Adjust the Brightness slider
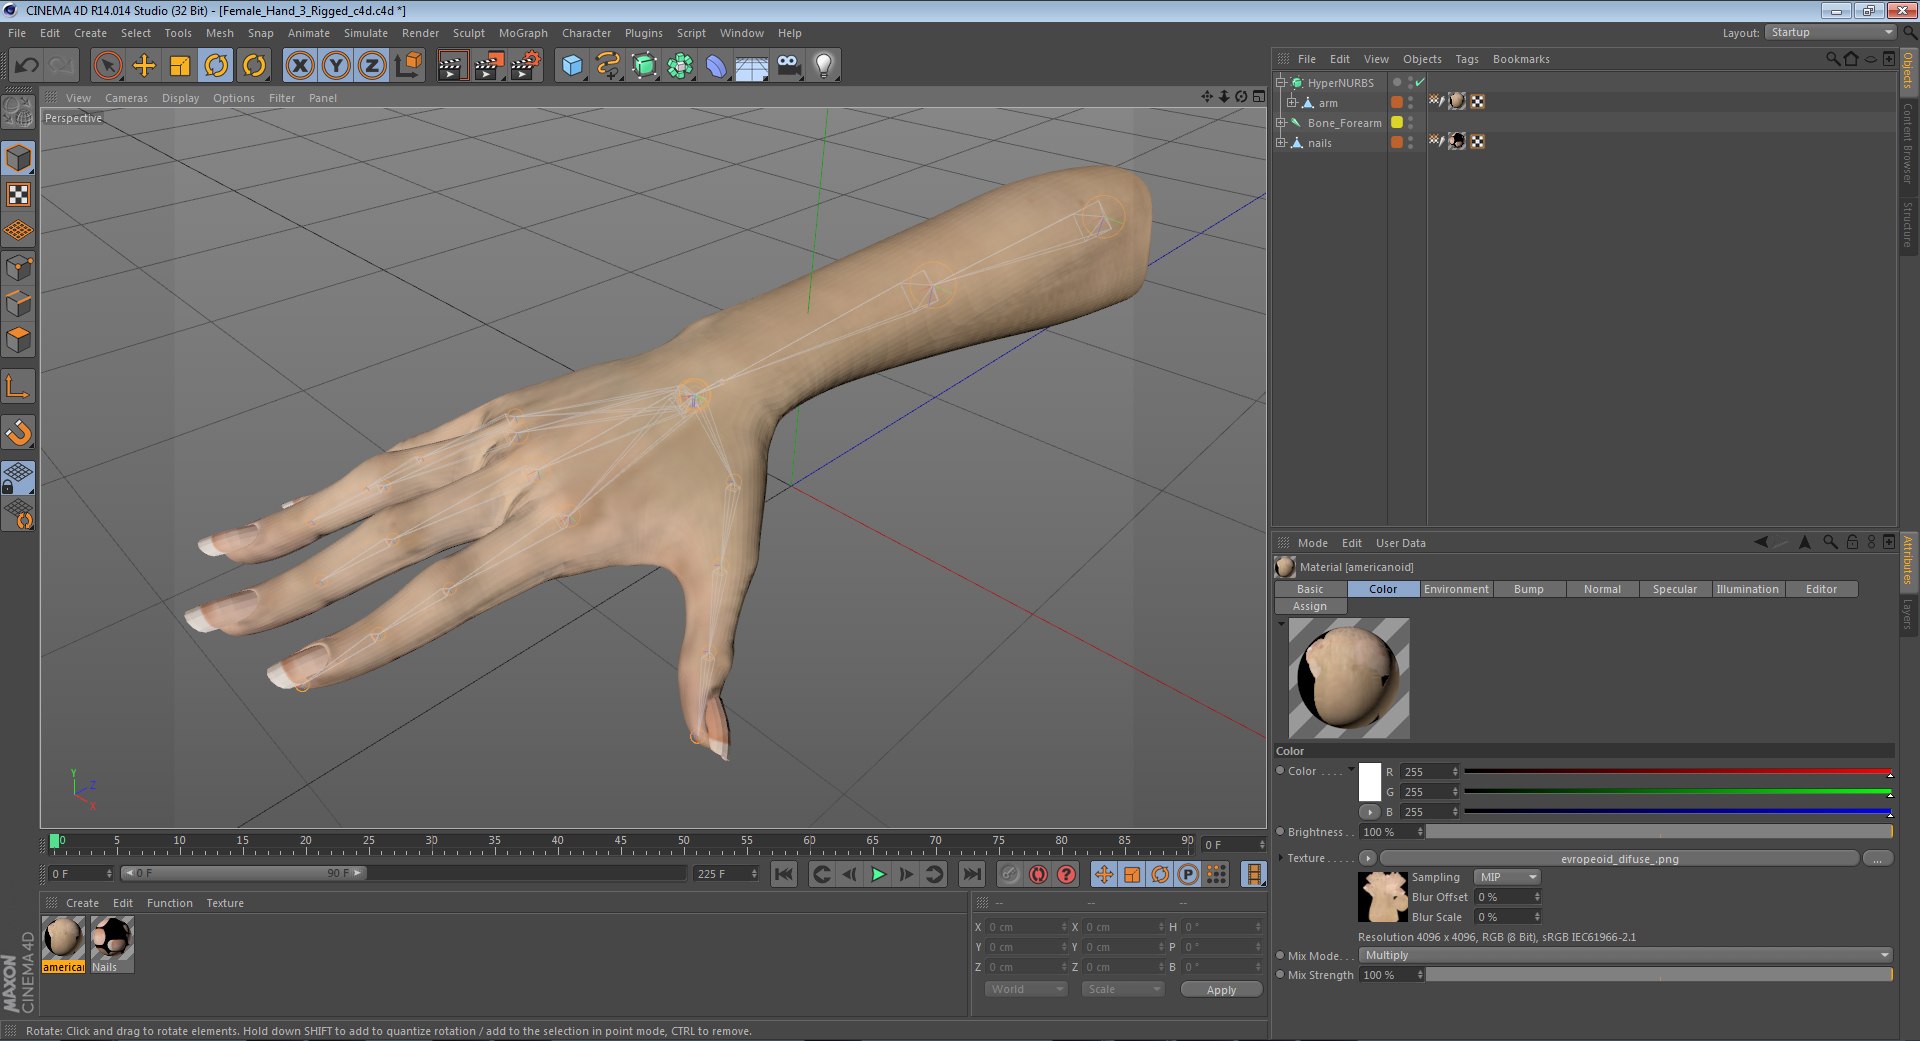1920x1041 pixels. 1659,832
